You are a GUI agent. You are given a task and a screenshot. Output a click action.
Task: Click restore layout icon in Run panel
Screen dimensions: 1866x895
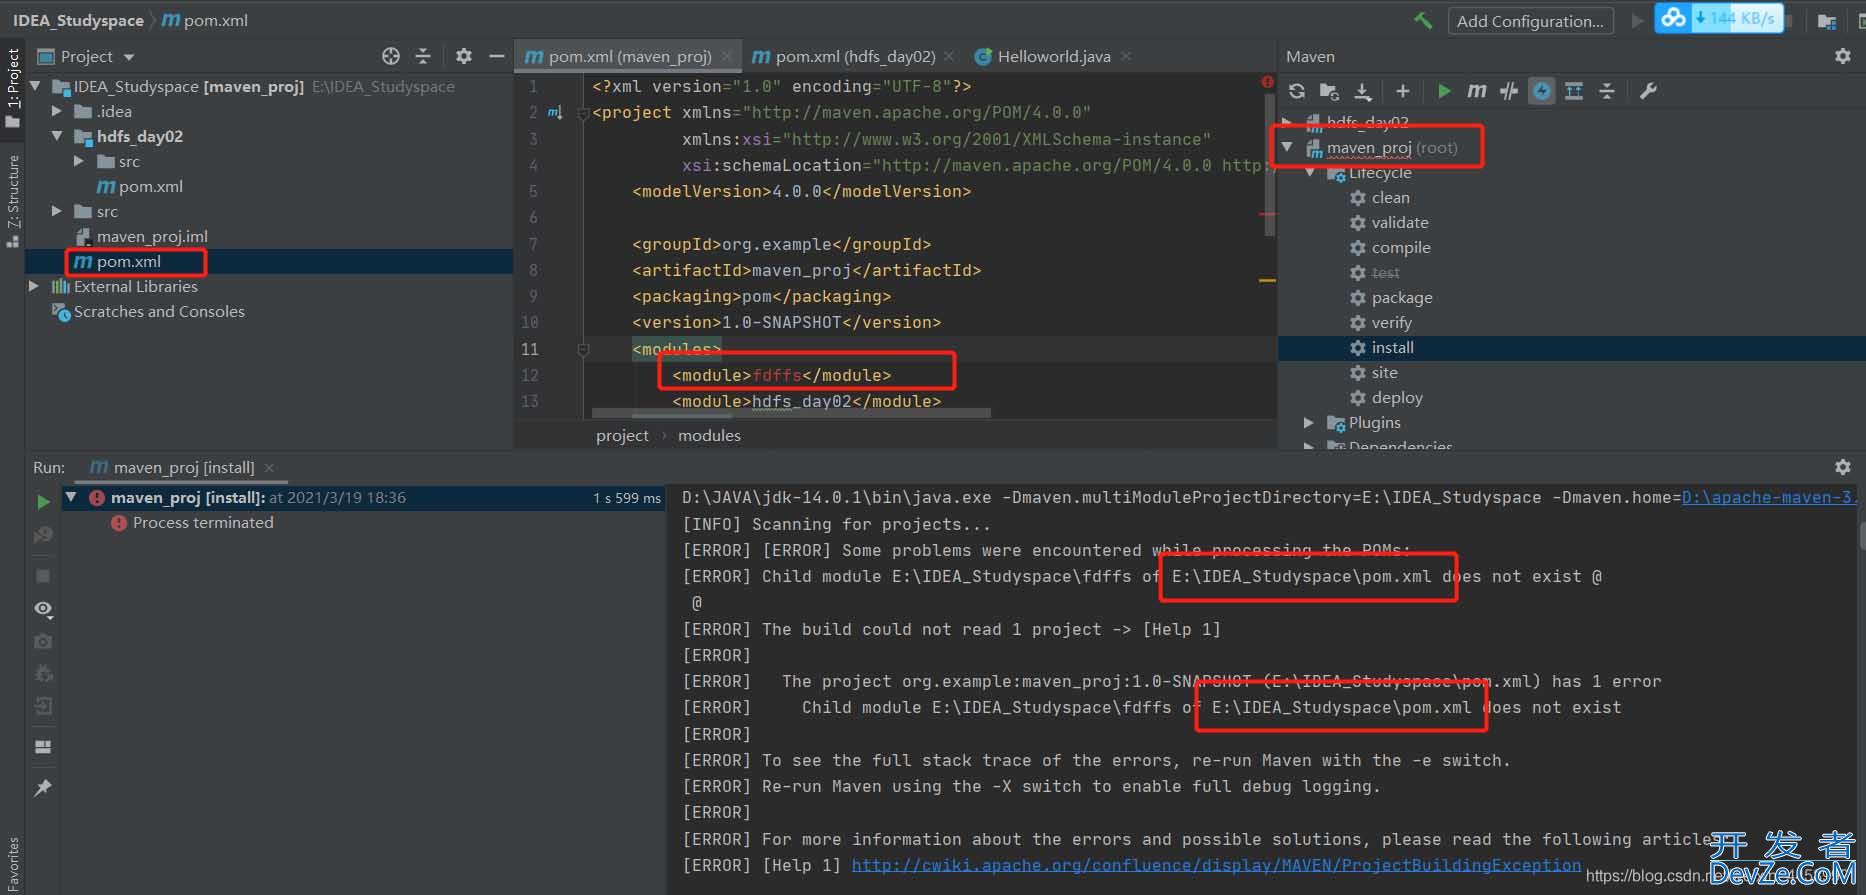[43, 747]
